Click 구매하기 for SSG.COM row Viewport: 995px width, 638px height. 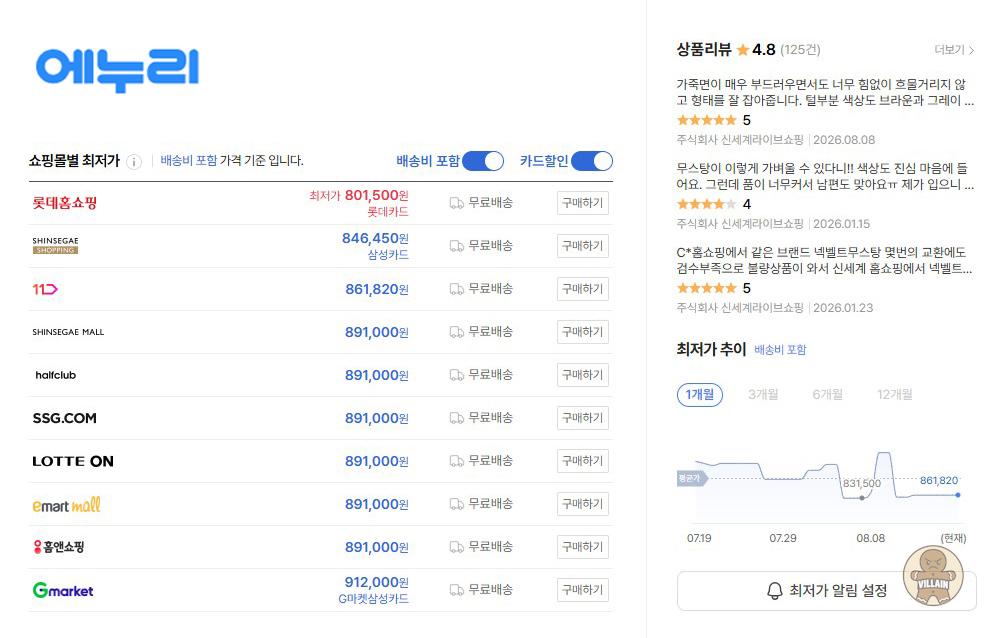(583, 418)
